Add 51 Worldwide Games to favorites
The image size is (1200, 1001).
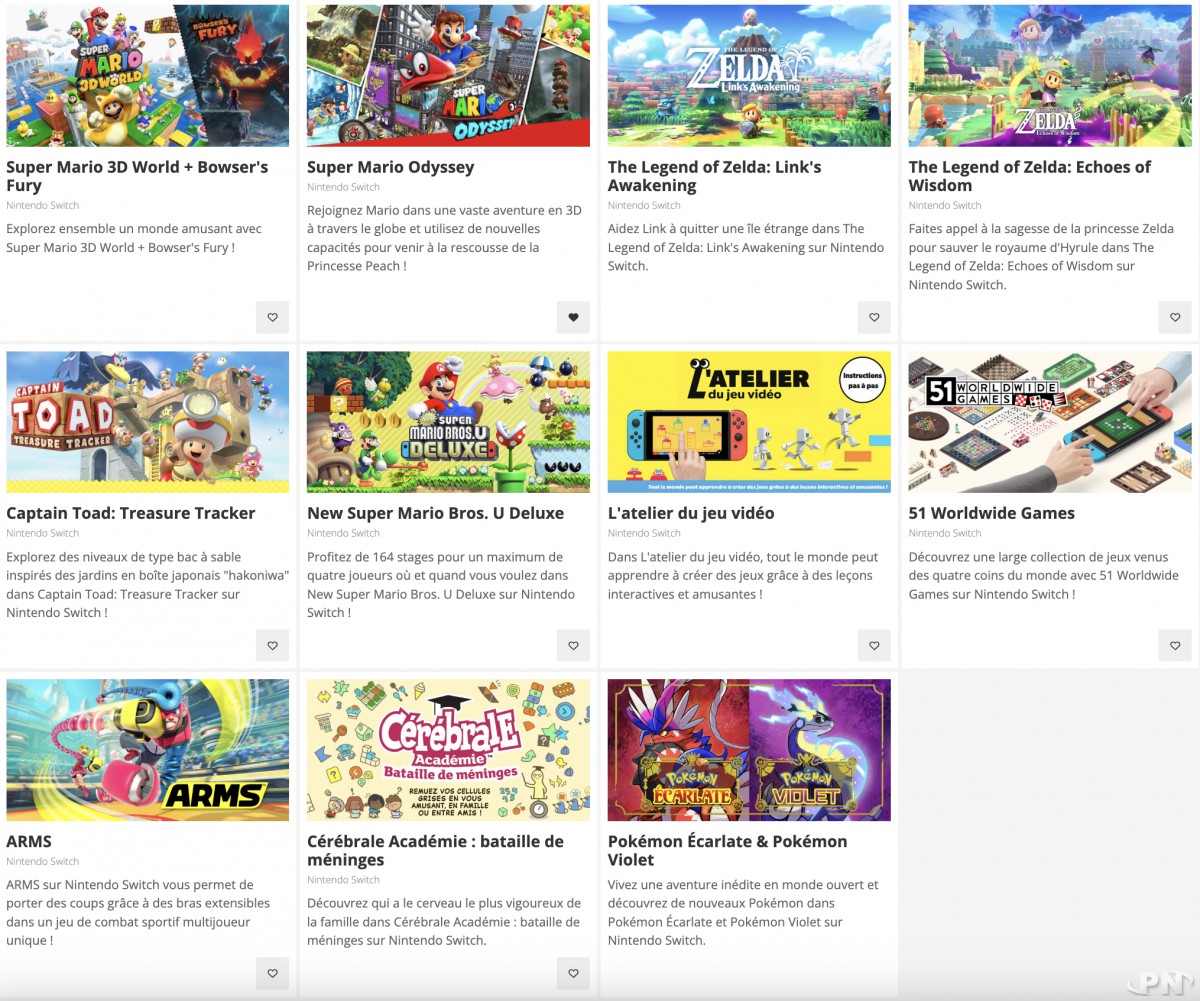point(1175,646)
